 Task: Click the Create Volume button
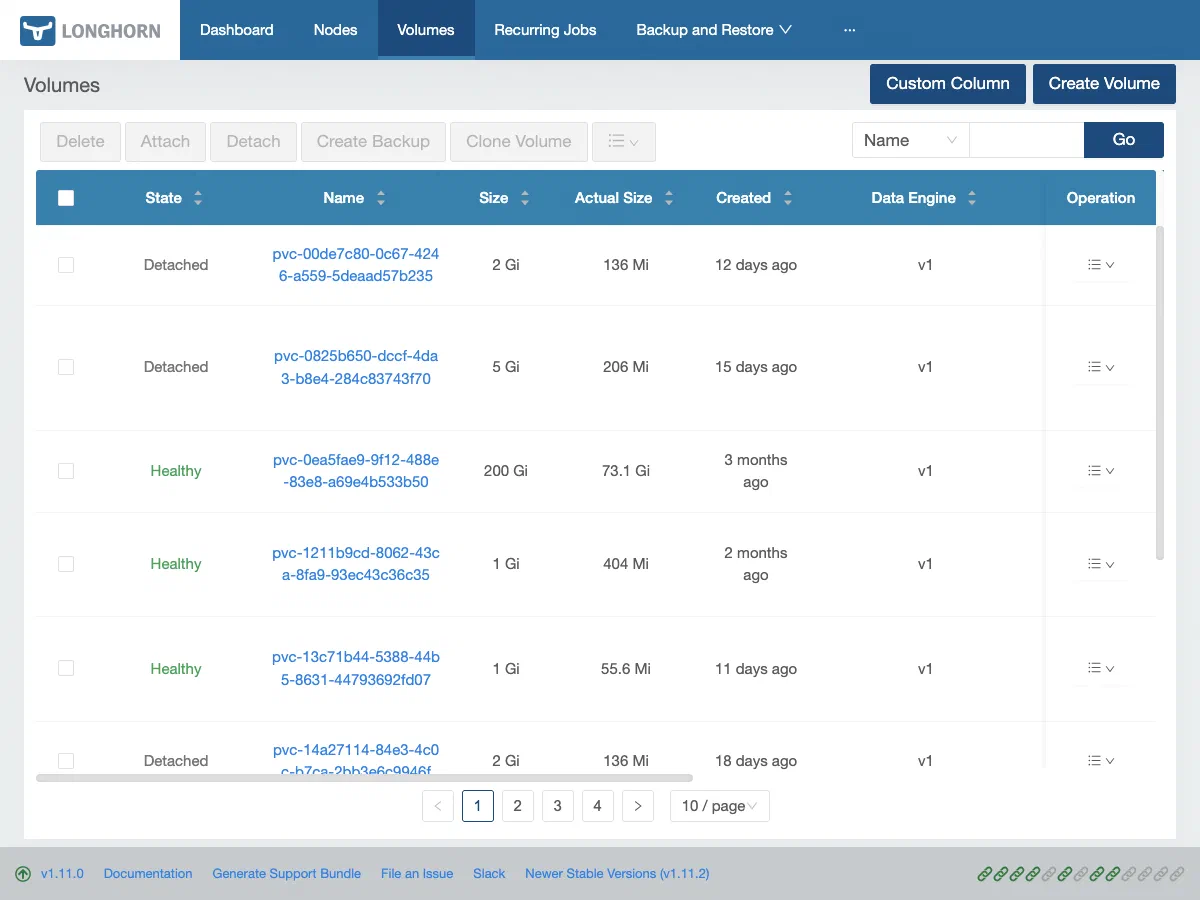click(1104, 84)
